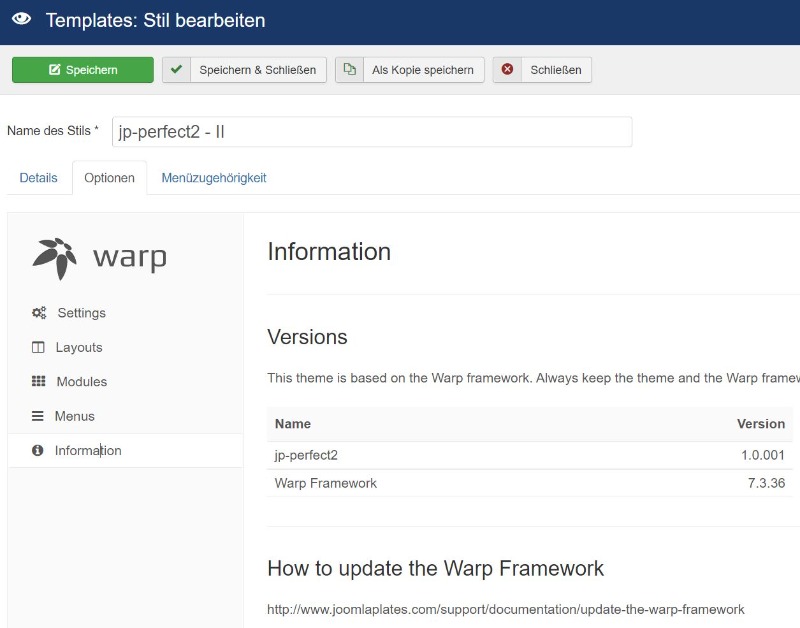The height and width of the screenshot is (628, 800).
Task: Click the eye icon in the header
Action: [x=21, y=19]
